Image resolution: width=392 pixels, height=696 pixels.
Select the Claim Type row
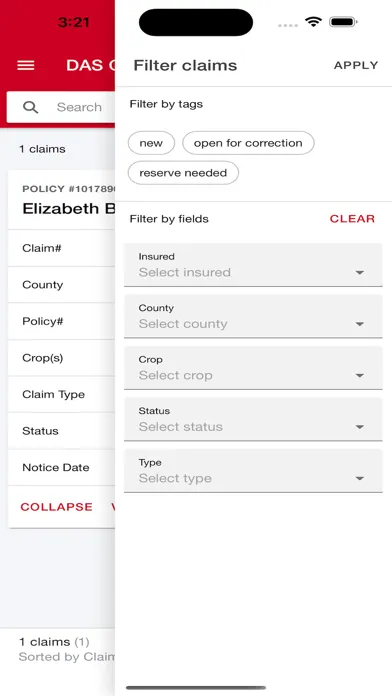click(62, 395)
